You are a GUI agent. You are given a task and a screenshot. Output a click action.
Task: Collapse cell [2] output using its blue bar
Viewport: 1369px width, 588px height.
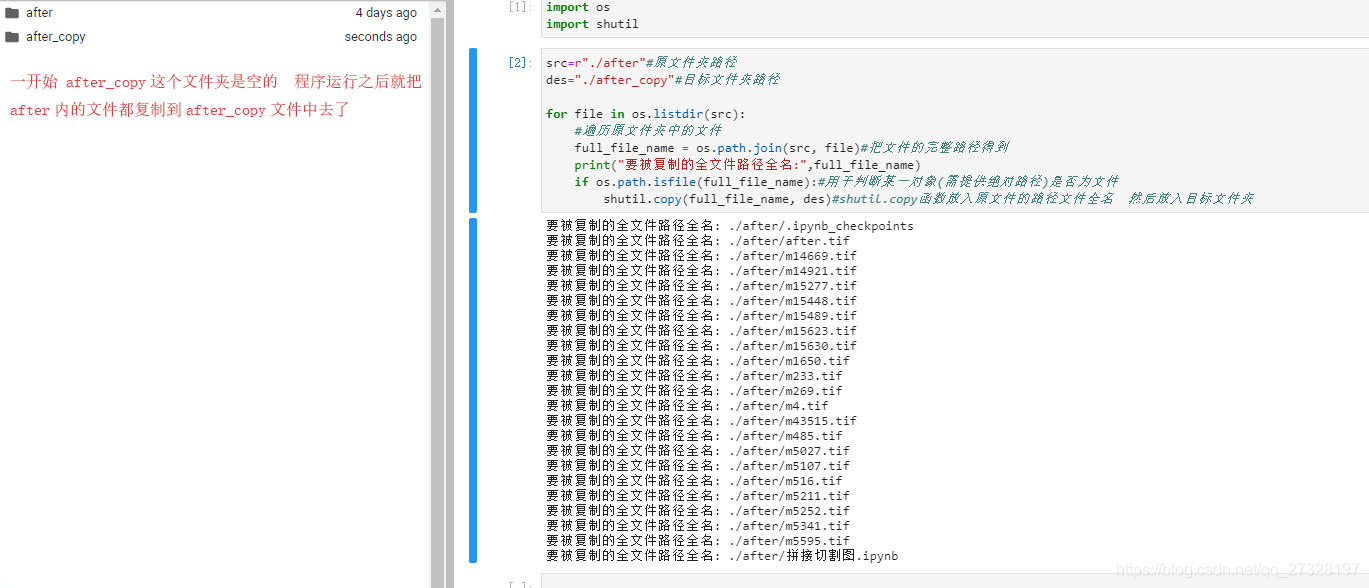coord(473,390)
